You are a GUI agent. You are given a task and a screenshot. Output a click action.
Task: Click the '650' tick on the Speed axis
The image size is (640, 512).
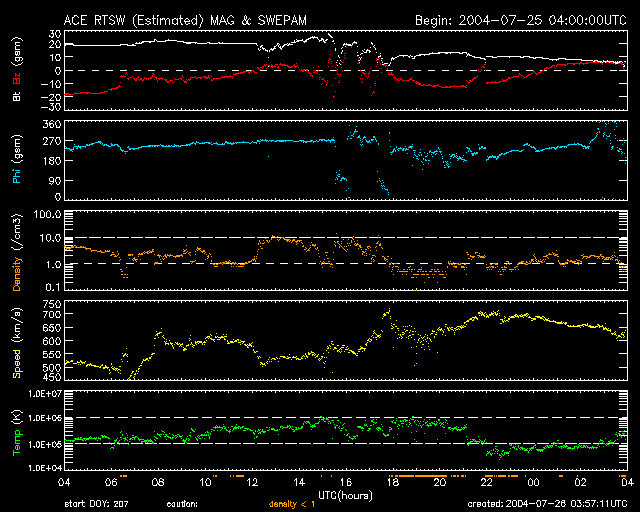click(x=52, y=328)
